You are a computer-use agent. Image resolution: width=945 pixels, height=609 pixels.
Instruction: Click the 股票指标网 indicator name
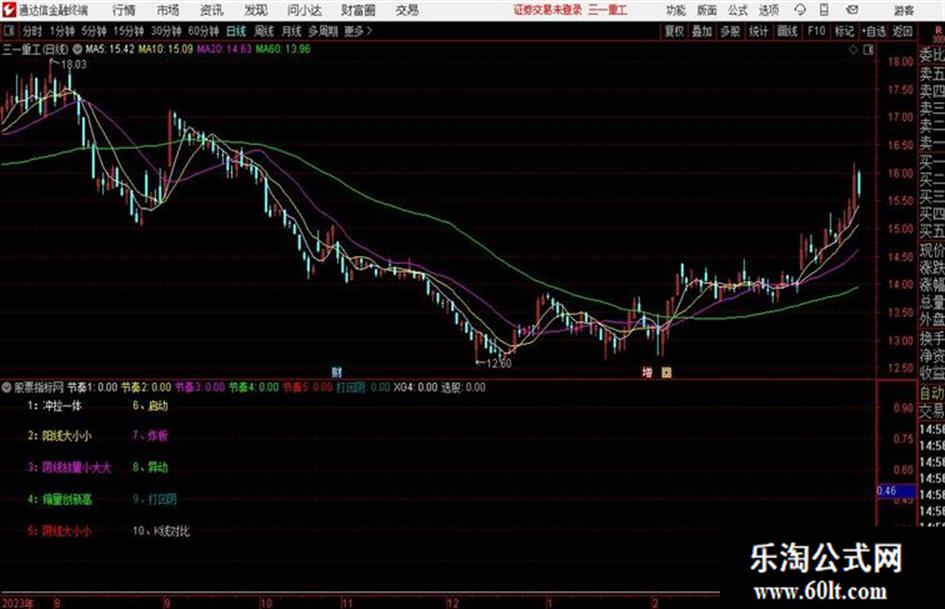tap(39, 387)
